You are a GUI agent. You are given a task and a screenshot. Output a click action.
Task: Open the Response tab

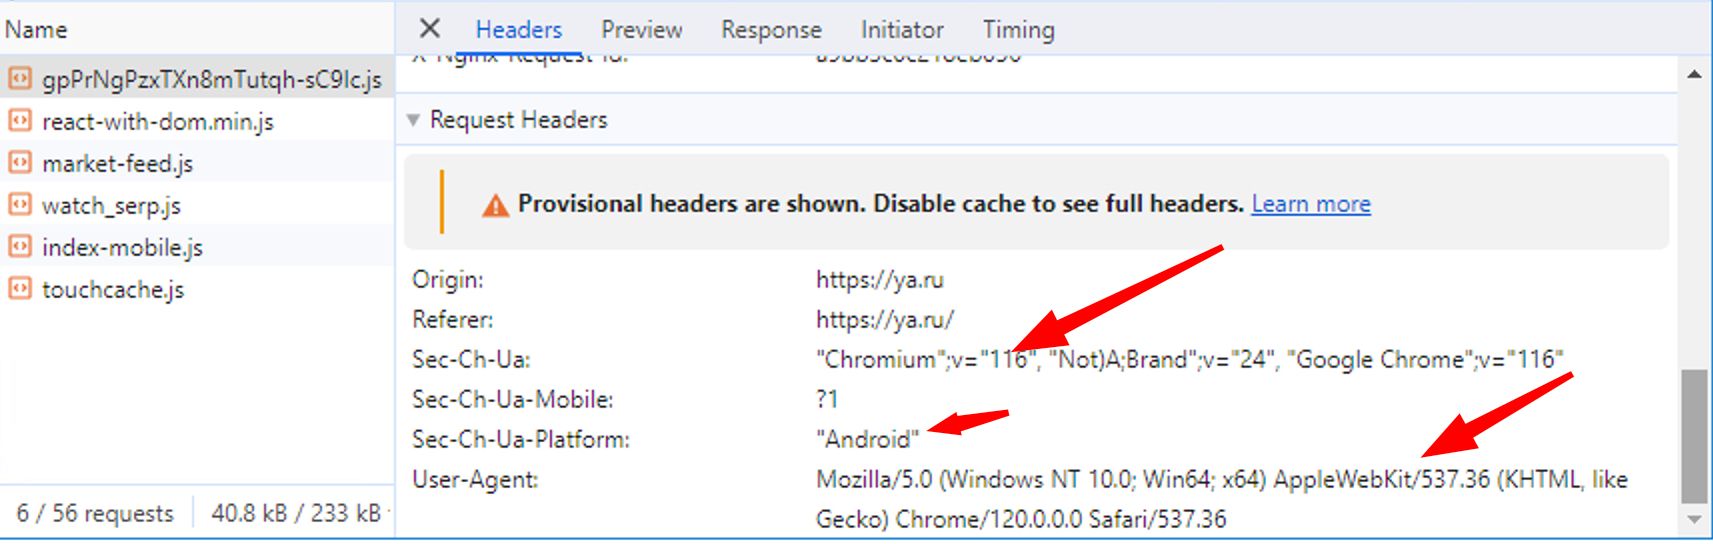771,30
